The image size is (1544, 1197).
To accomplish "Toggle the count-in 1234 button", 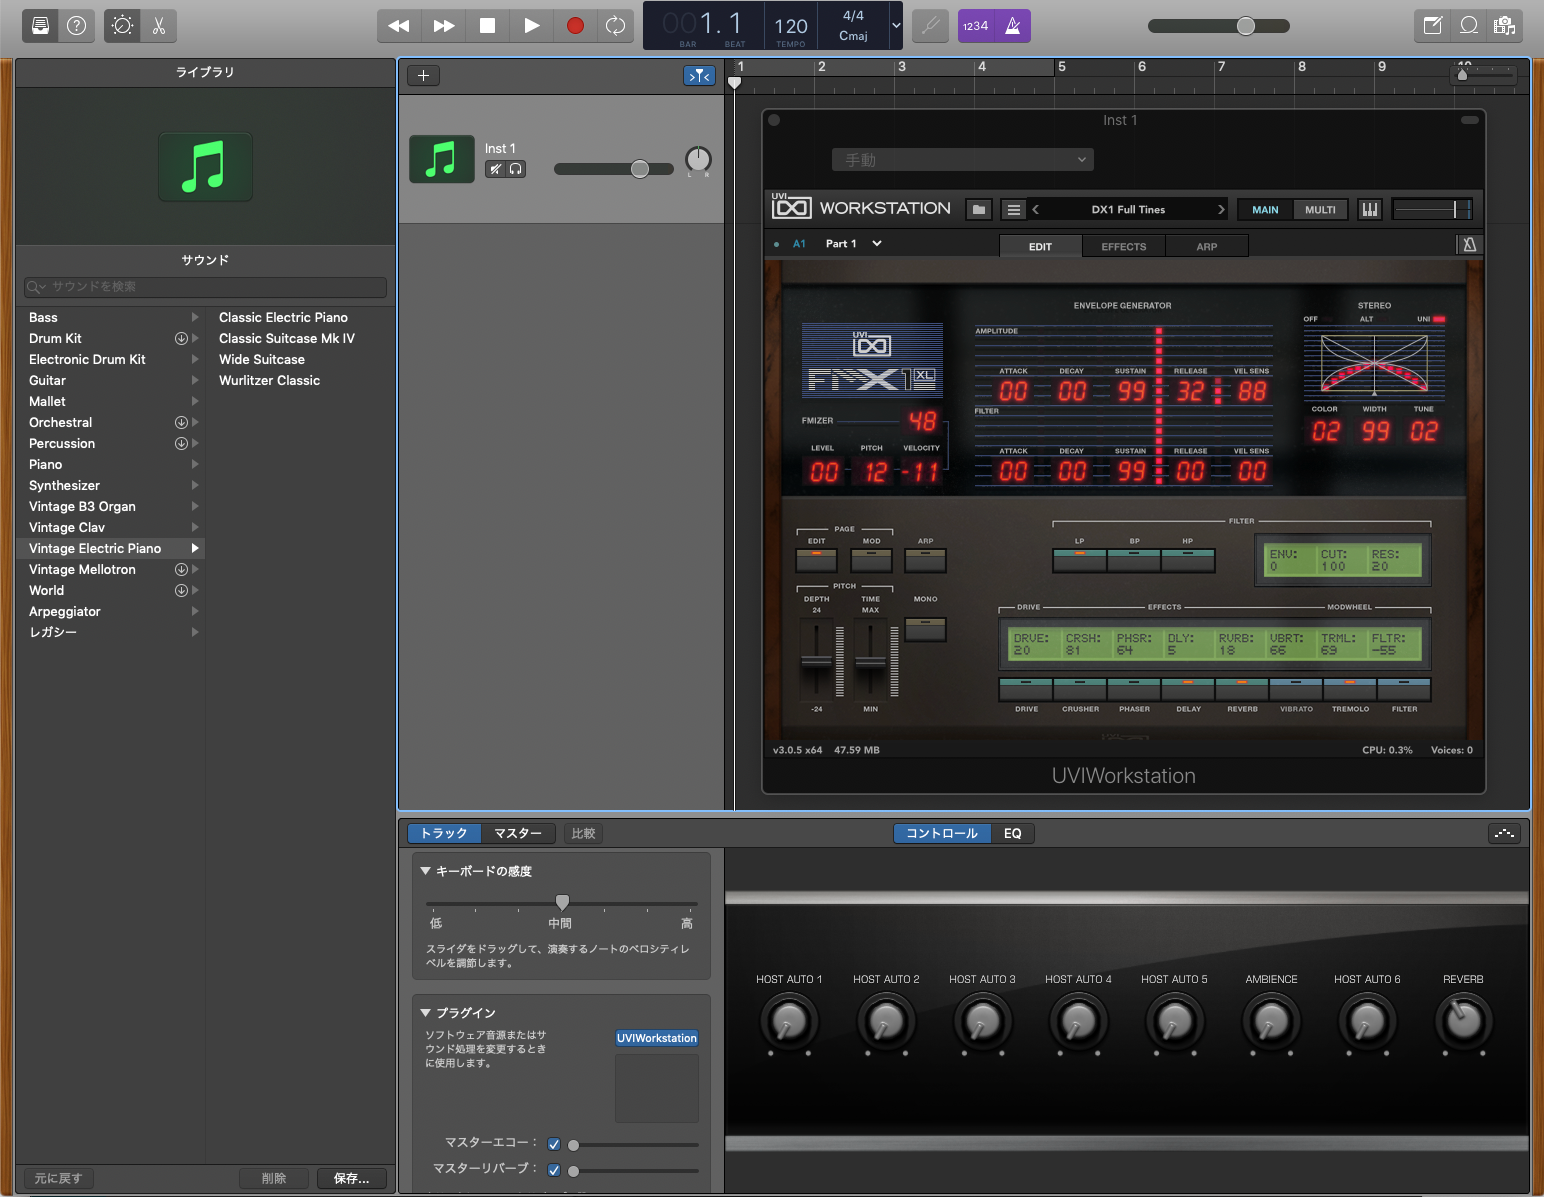I will (x=976, y=26).
